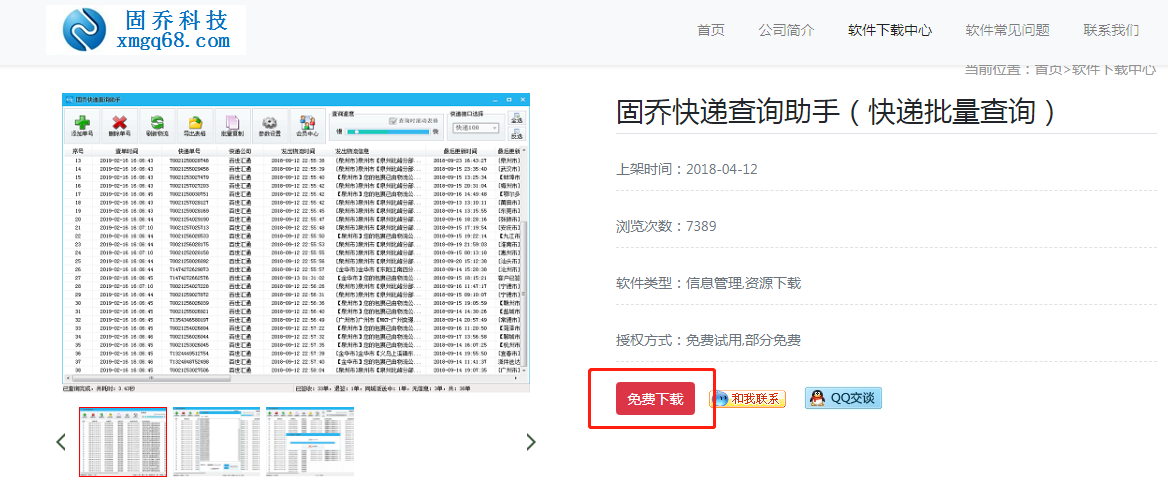Open 快递100 interface dropdown in preview
1168x484 pixels.
click(476, 128)
